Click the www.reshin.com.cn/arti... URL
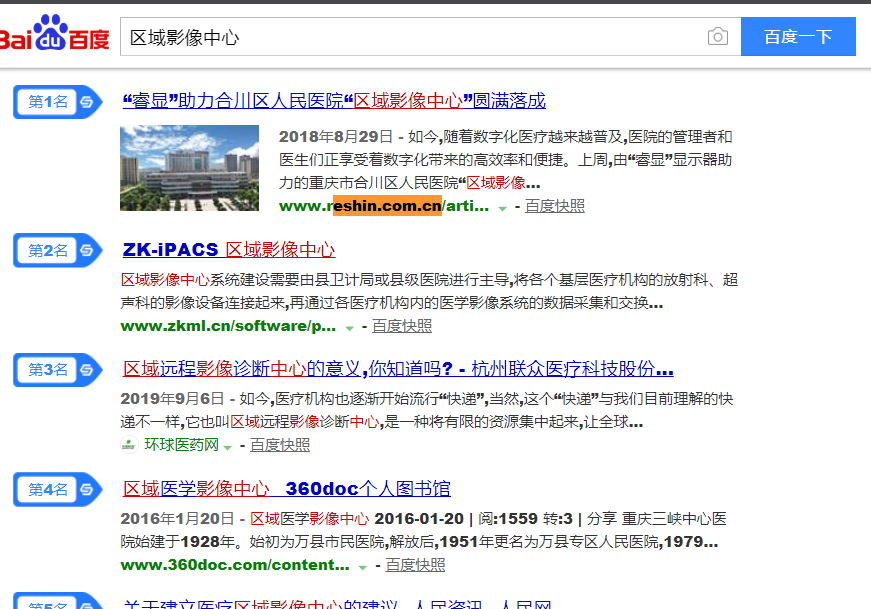Screen dimensions: 871x609 tap(384, 206)
